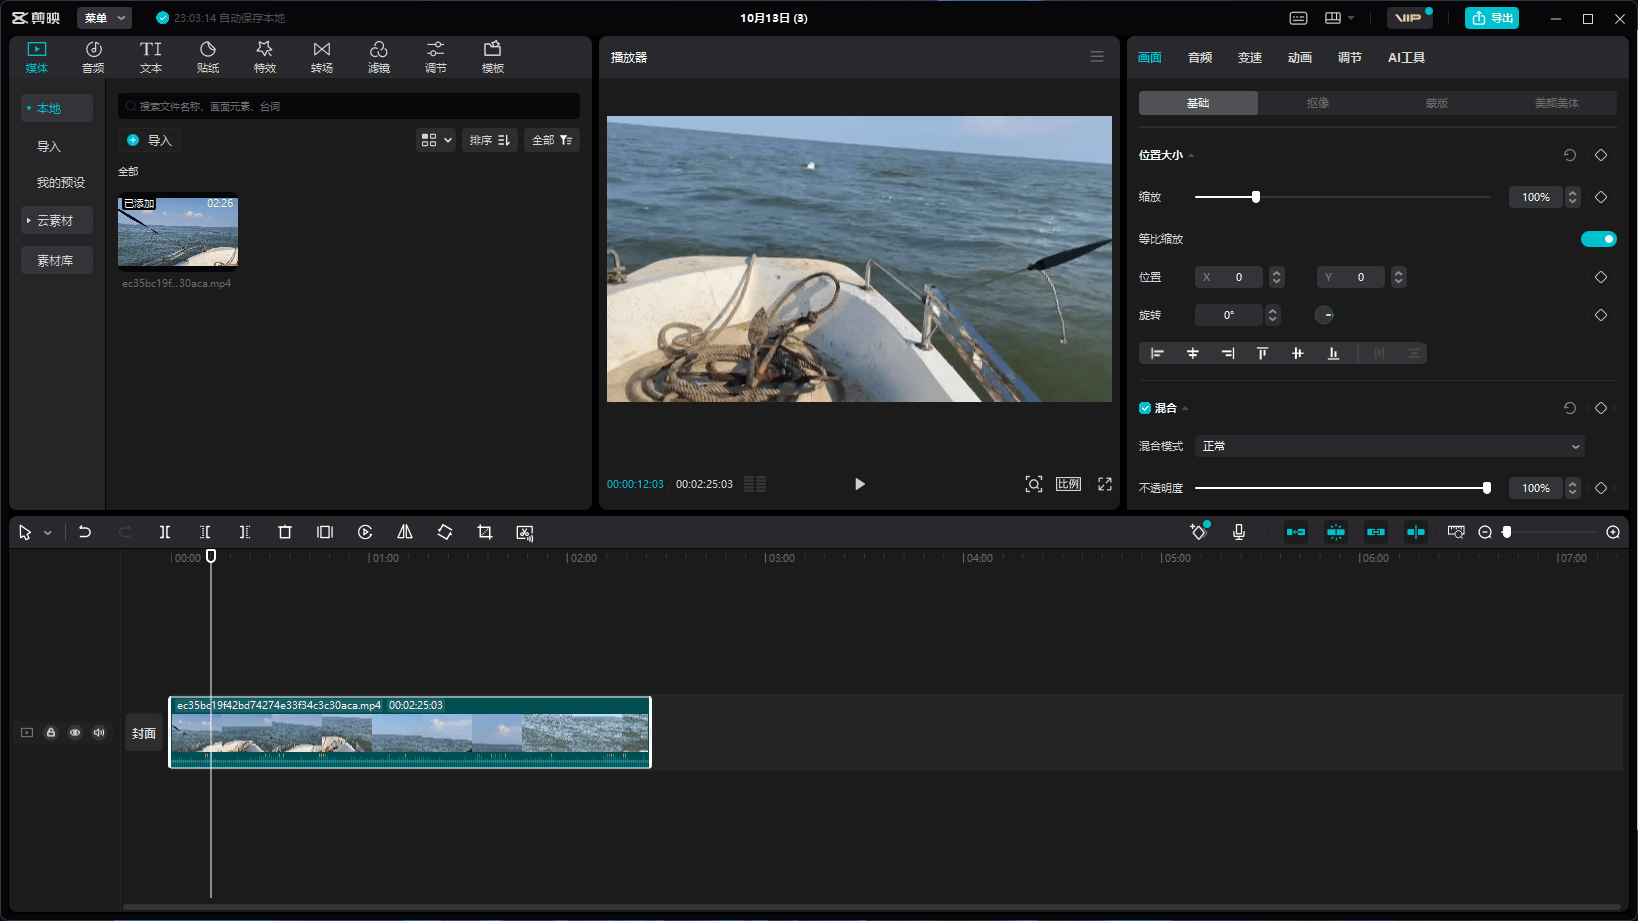Expand the 云素材 cloud material section

tap(55, 220)
